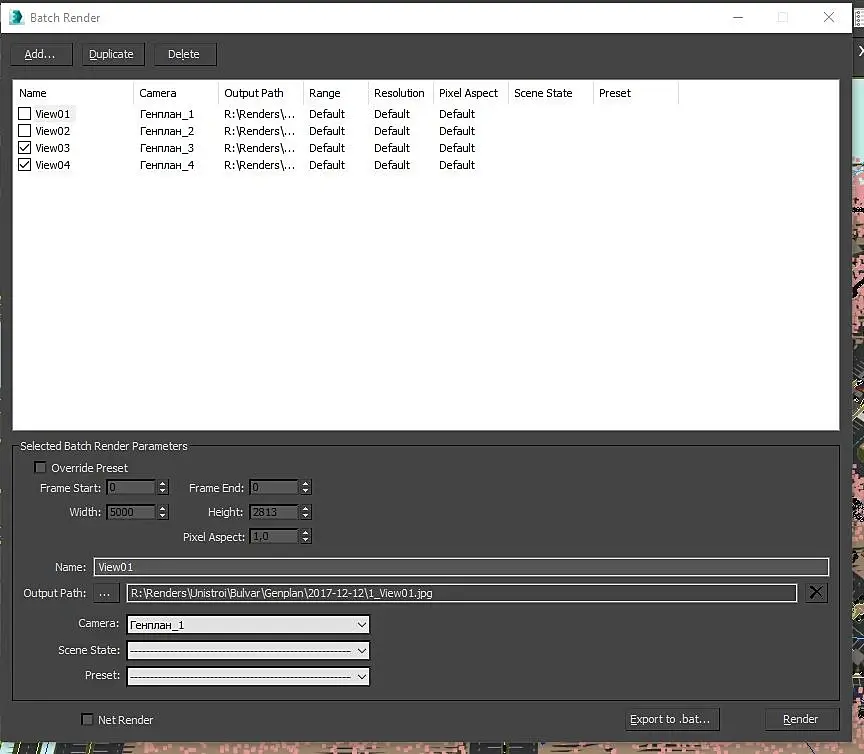
Task: Select the View01 row name
Action: 53,114
